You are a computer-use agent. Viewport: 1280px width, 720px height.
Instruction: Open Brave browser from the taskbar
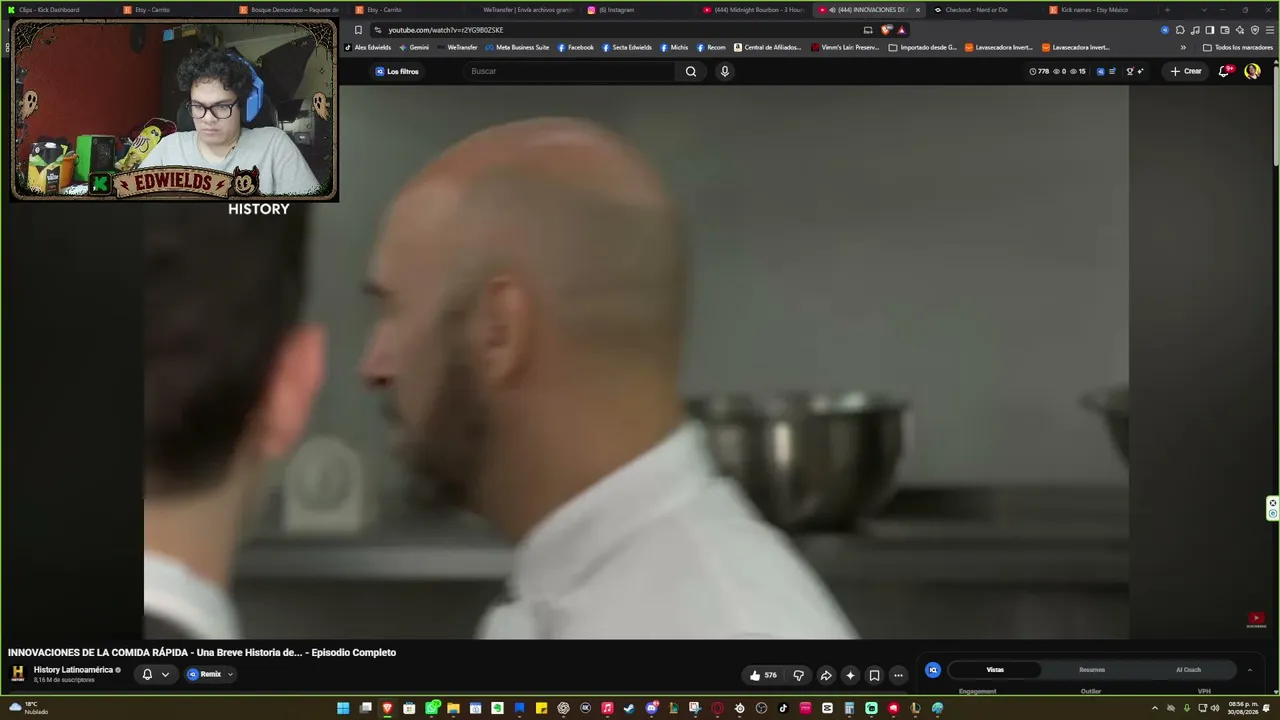tap(387, 708)
